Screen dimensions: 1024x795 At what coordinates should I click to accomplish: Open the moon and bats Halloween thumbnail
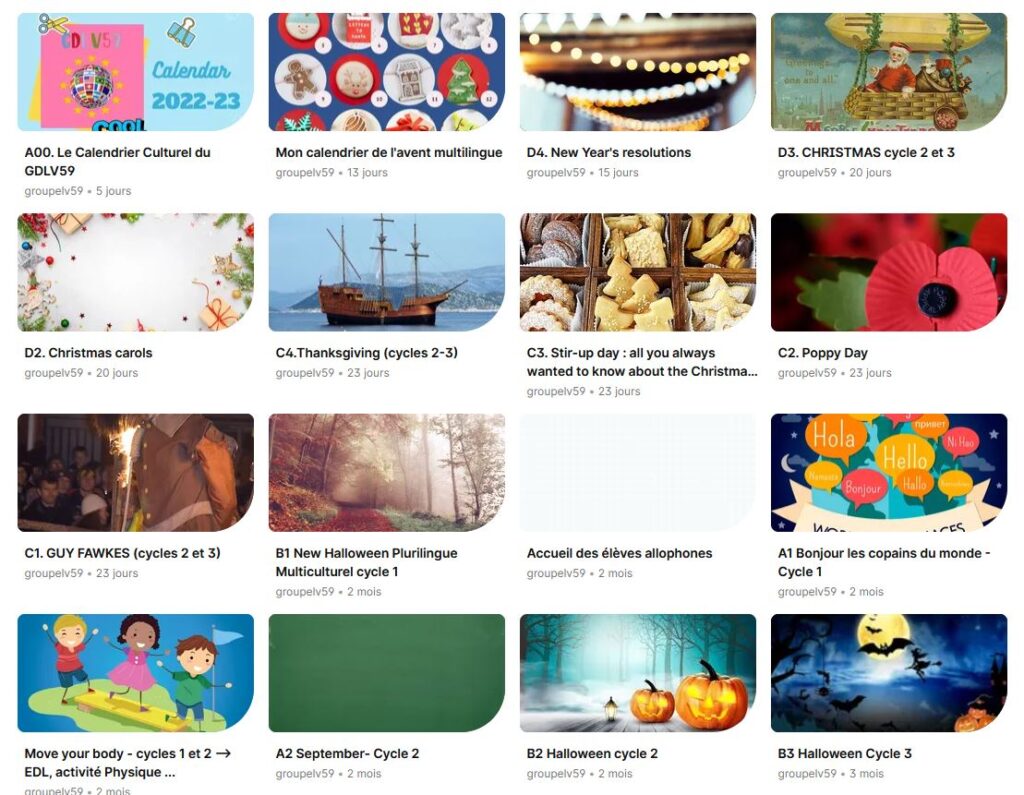coord(889,673)
